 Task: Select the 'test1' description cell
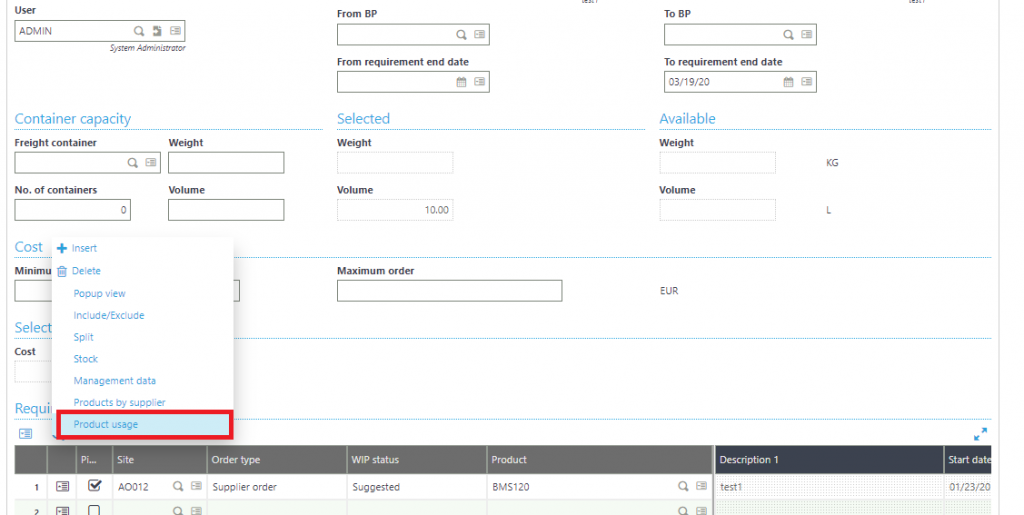pyautogui.click(x=829, y=487)
